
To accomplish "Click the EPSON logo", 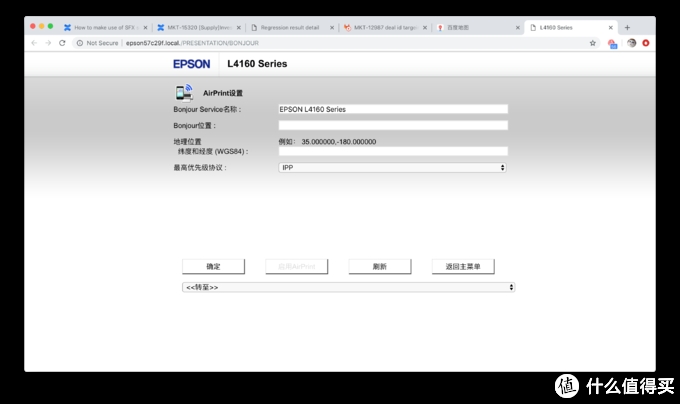I will click(191, 64).
